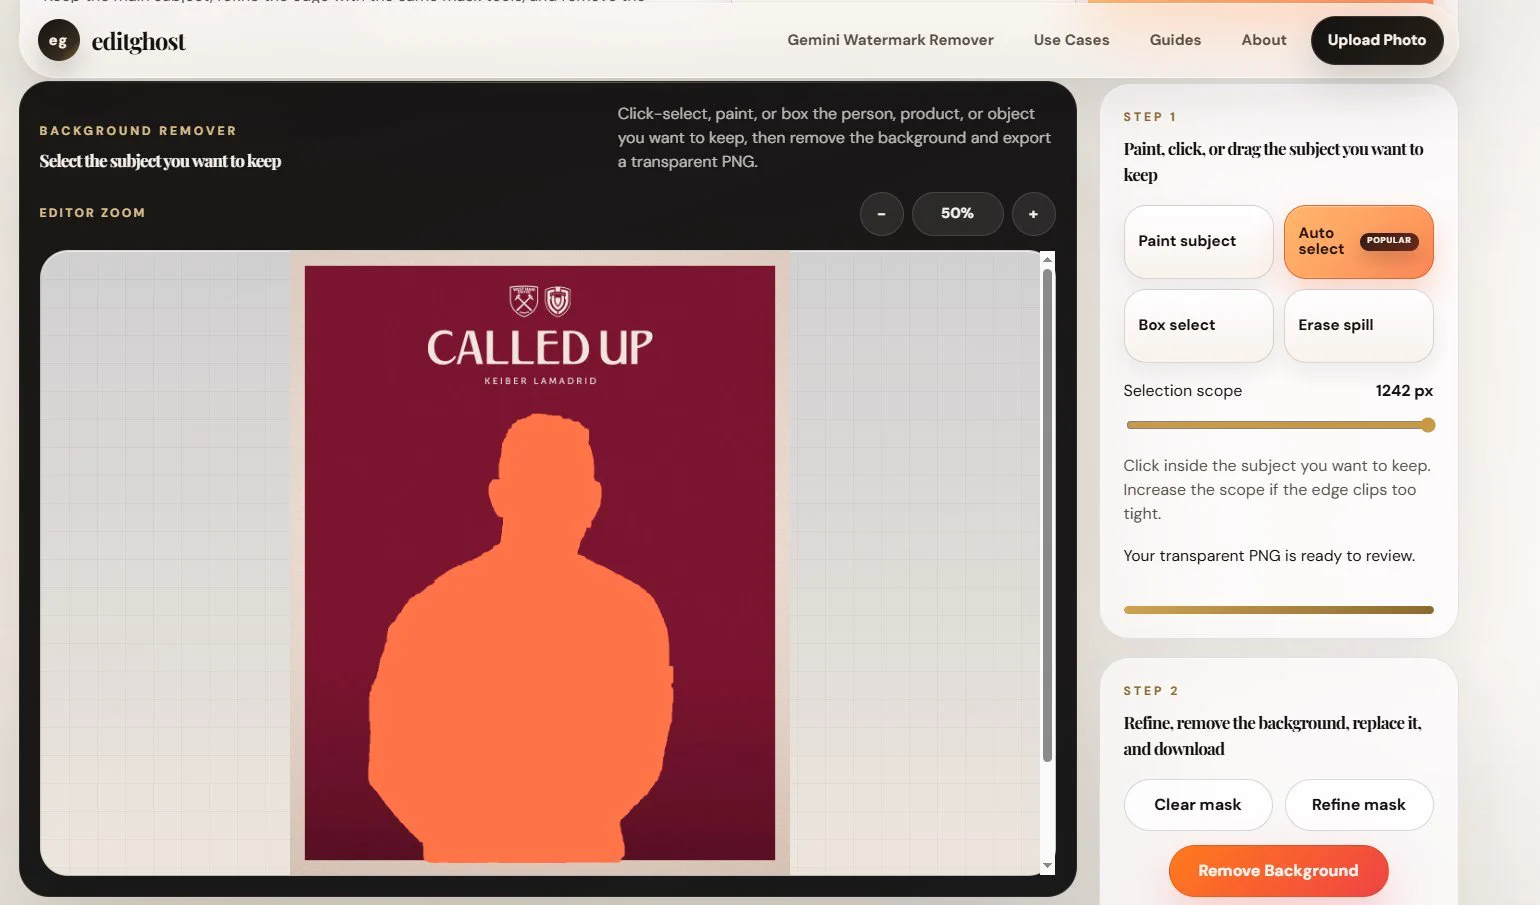
Task: Activate the Erase spill tool
Action: pos(1358,326)
